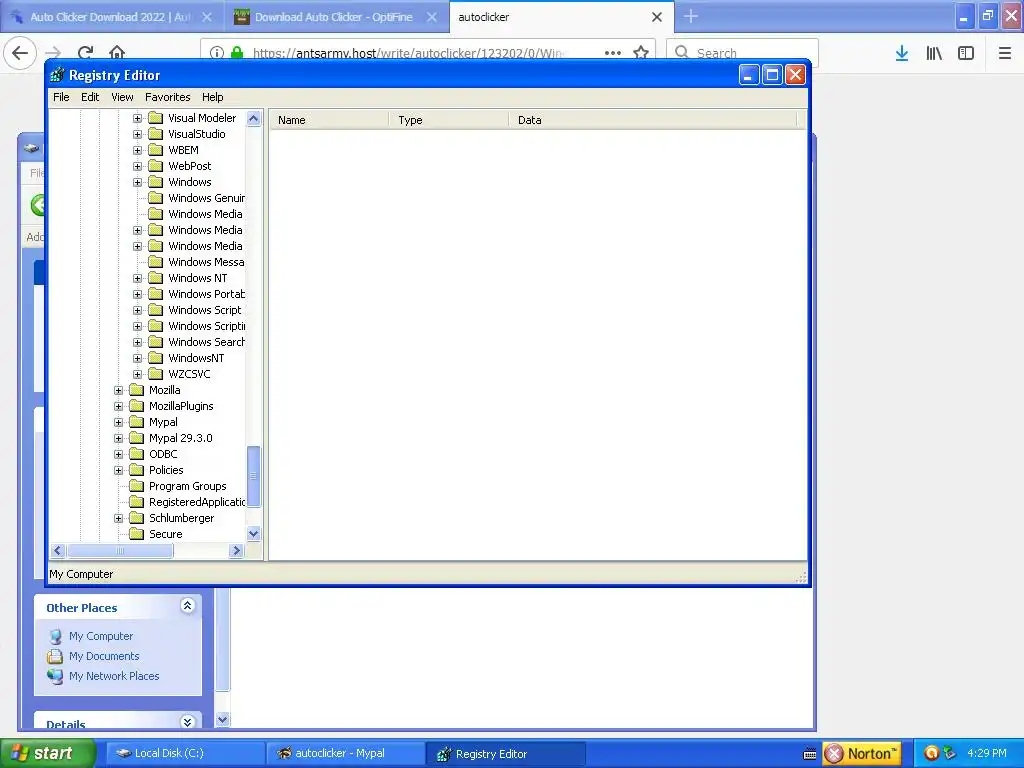
Task: Expand the Mozilla registry key
Action: pos(118,391)
